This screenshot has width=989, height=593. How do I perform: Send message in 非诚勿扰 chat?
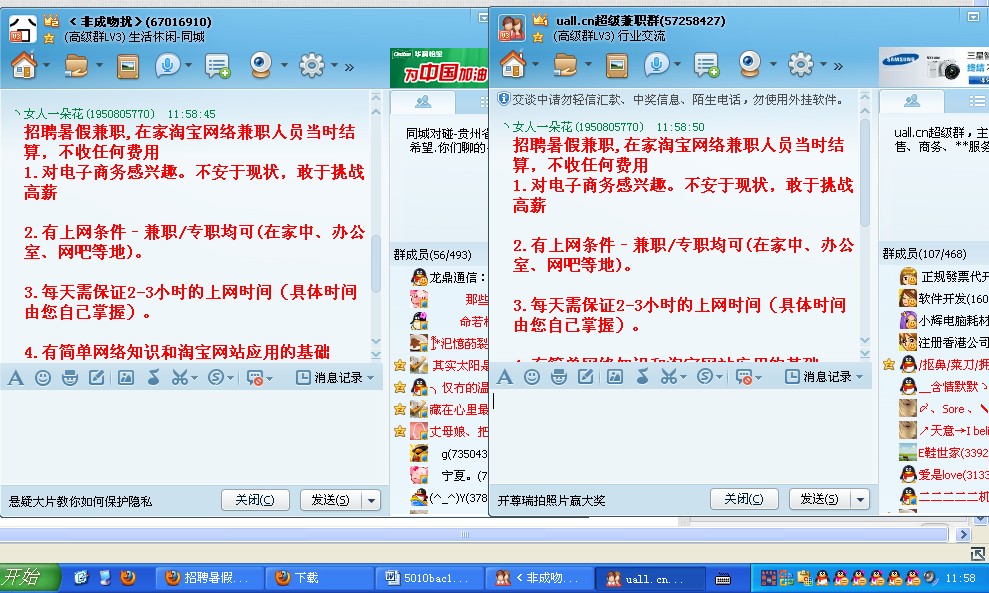pos(331,500)
